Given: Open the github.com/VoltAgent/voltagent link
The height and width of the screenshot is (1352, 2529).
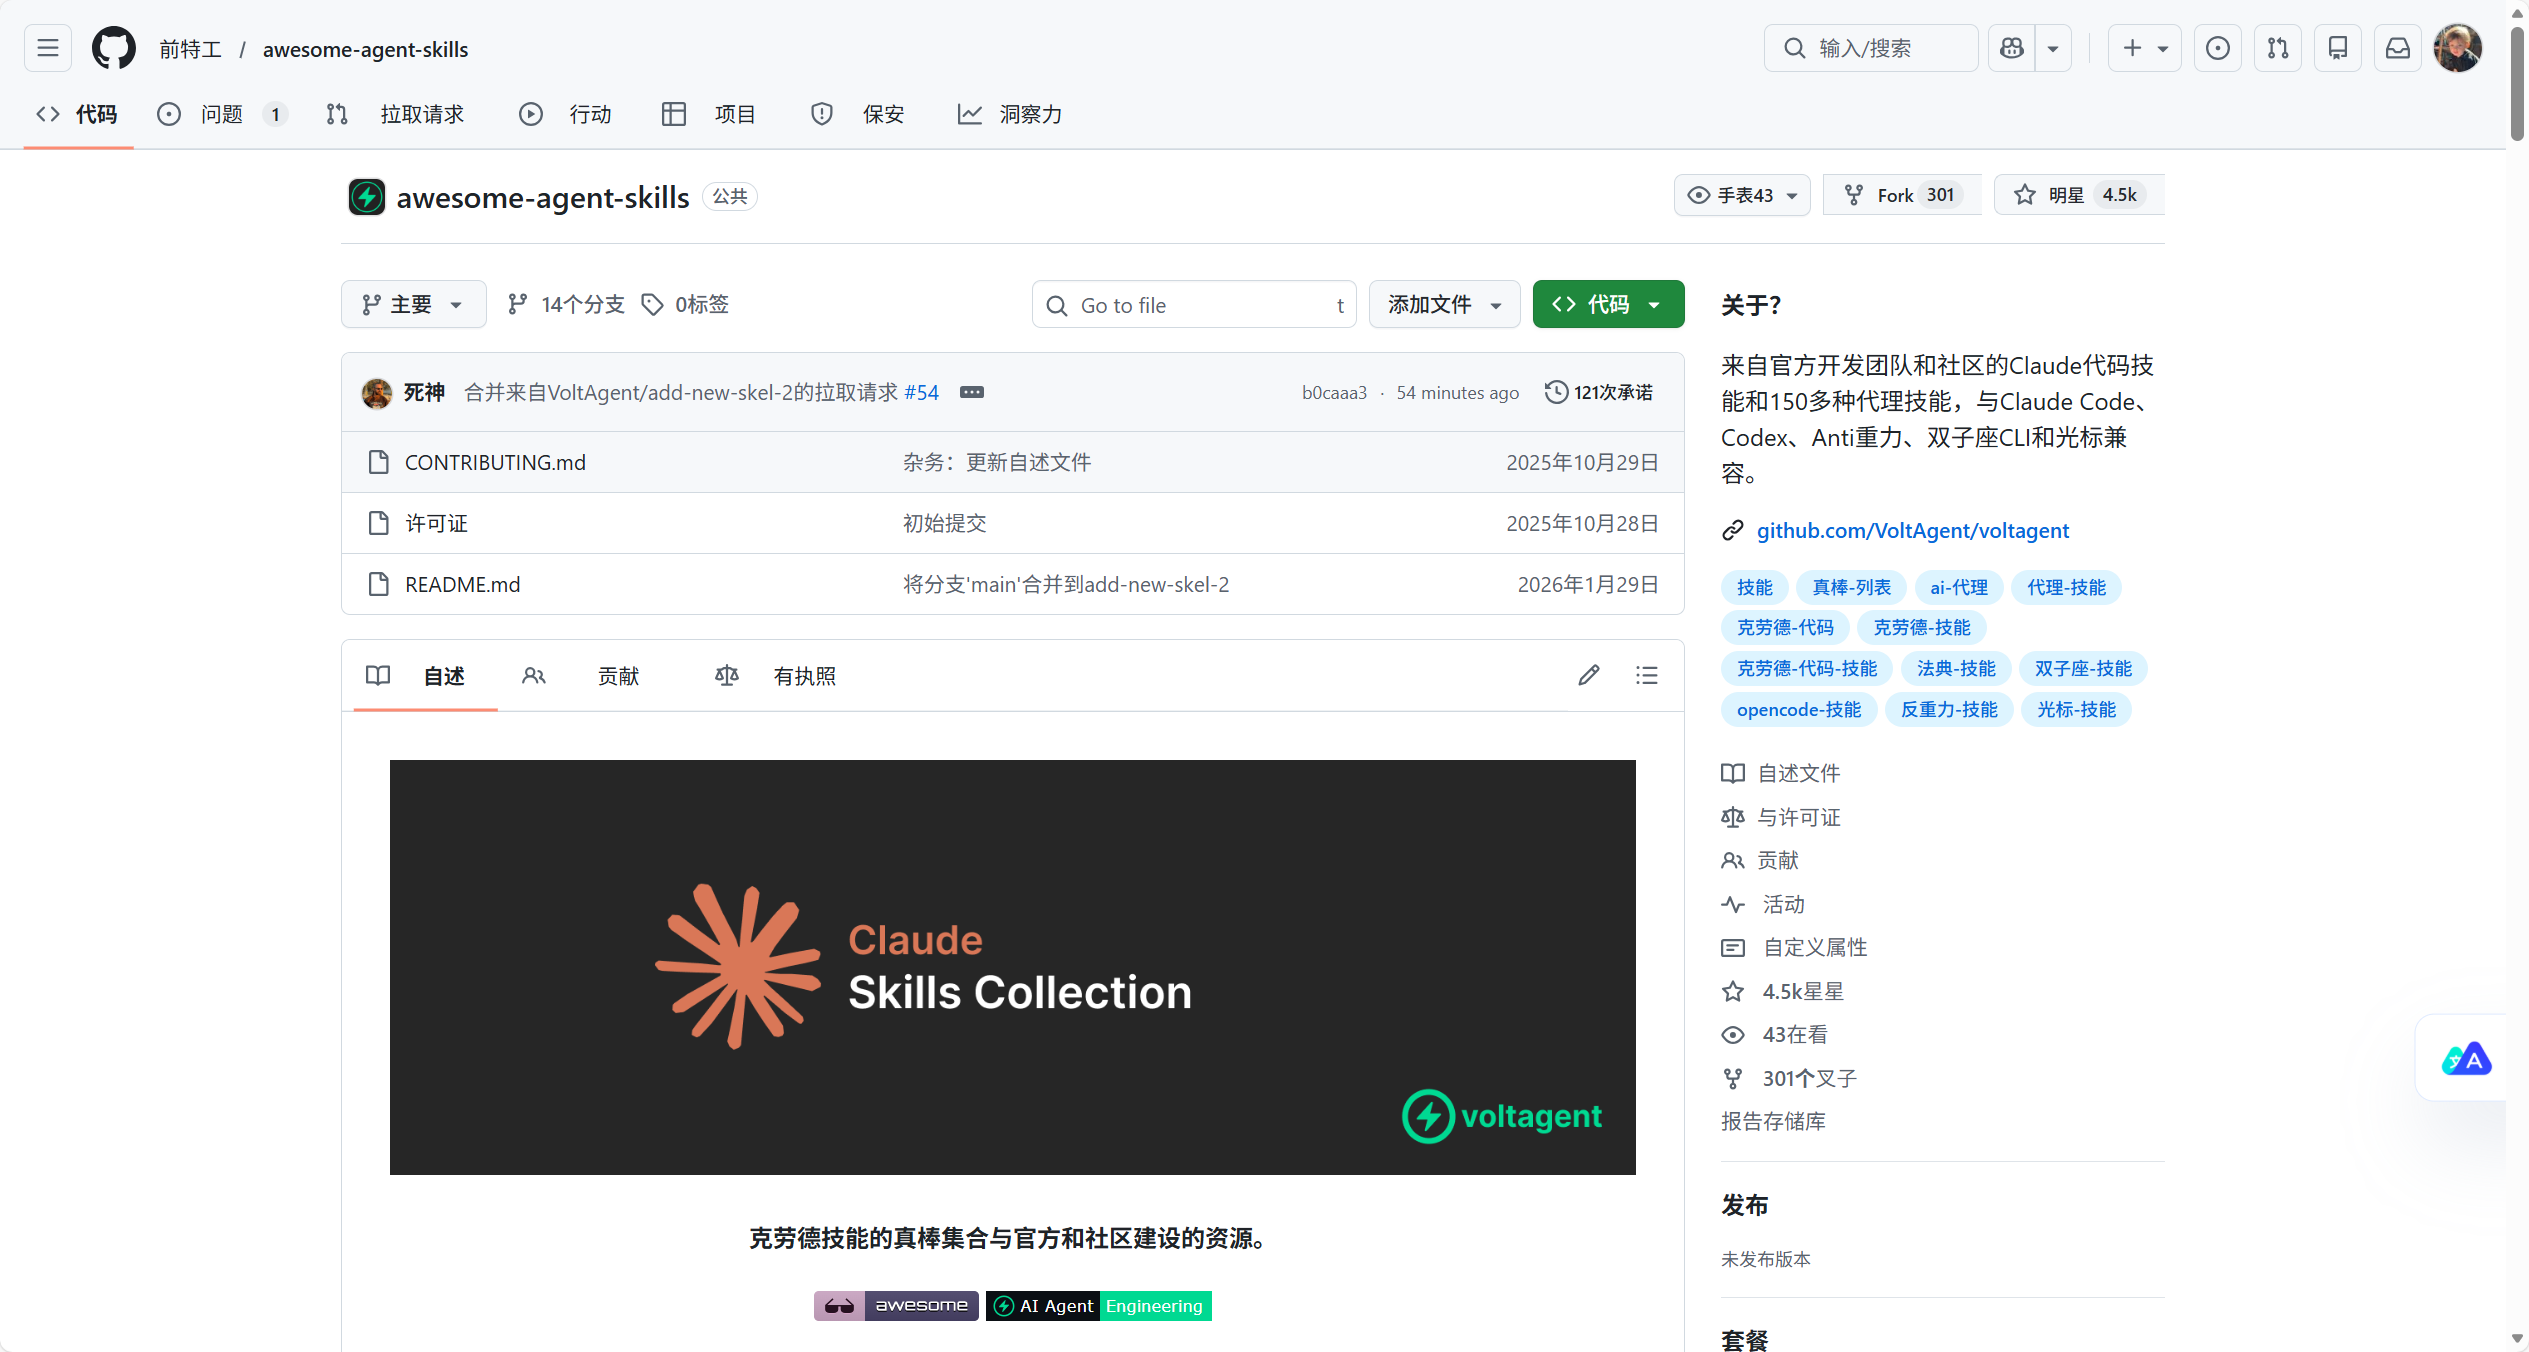Looking at the screenshot, I should point(1912,530).
